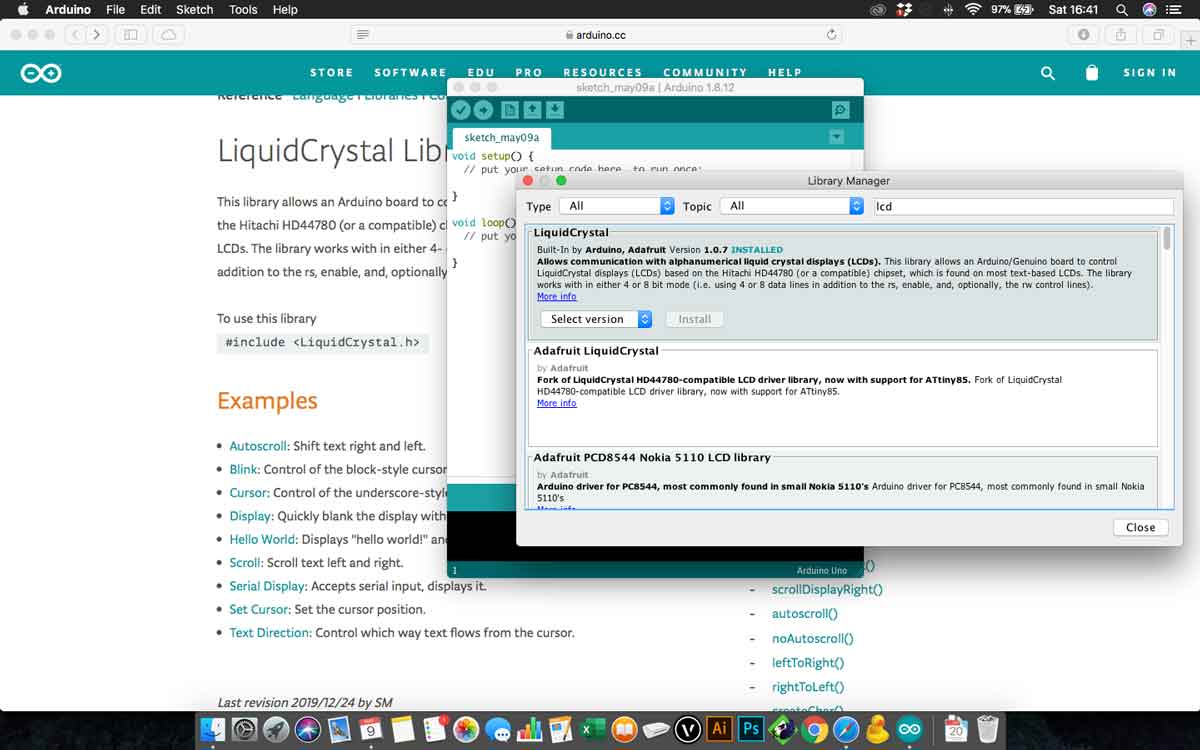Click the Wi-Fi icon in menu bar
1200x750 pixels.
pos(973,9)
